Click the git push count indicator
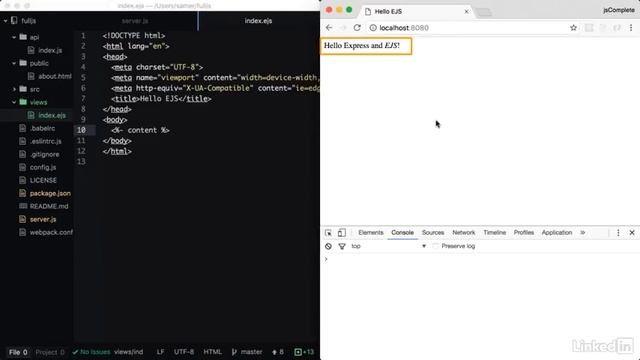Screen dimensions: 640x360 [278, 352]
